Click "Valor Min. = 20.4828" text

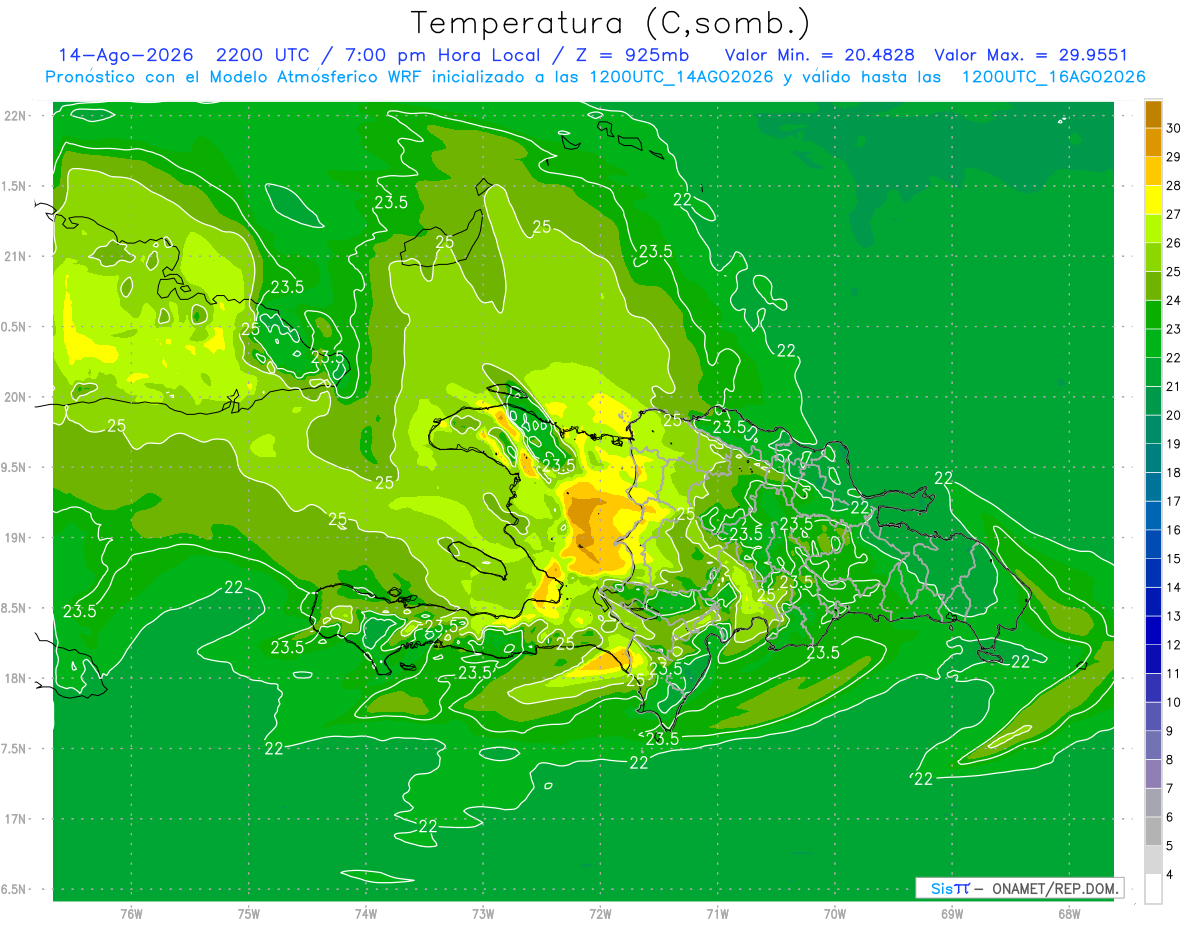coord(819,56)
